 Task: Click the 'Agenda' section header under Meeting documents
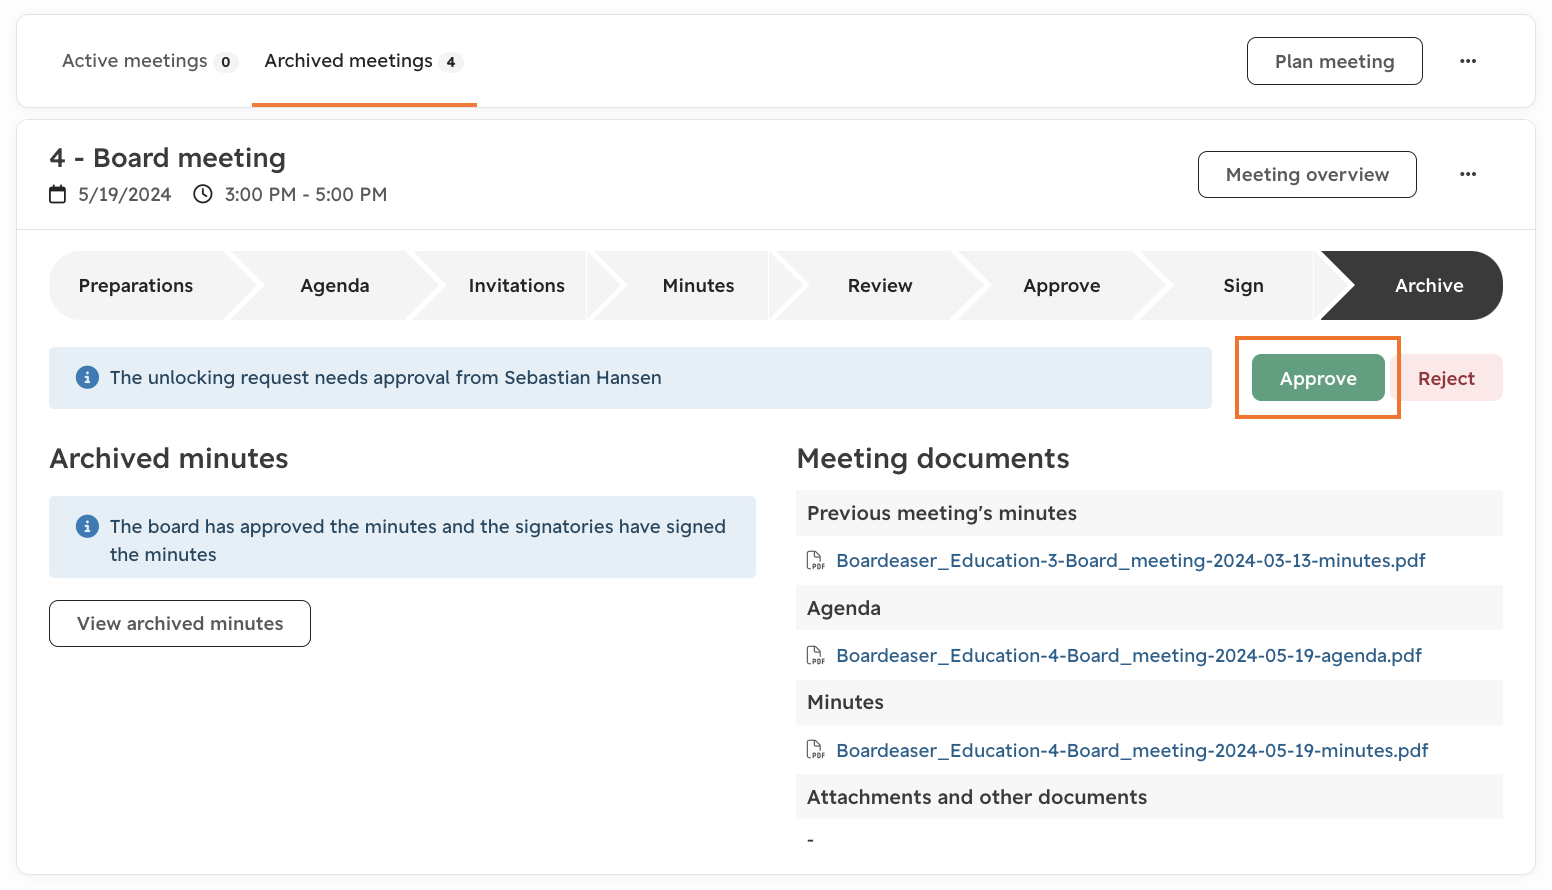click(x=1149, y=608)
